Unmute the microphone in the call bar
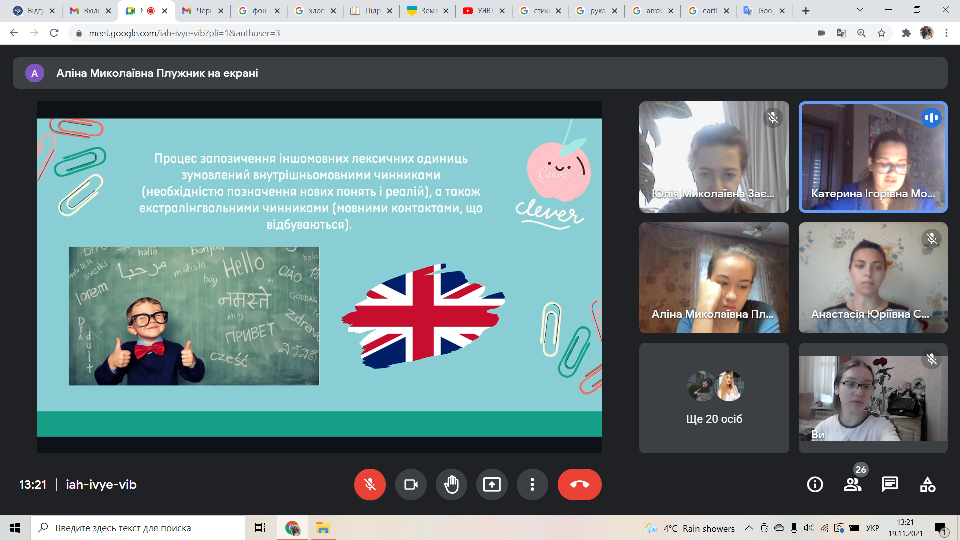The width and height of the screenshot is (960, 540). [369, 484]
